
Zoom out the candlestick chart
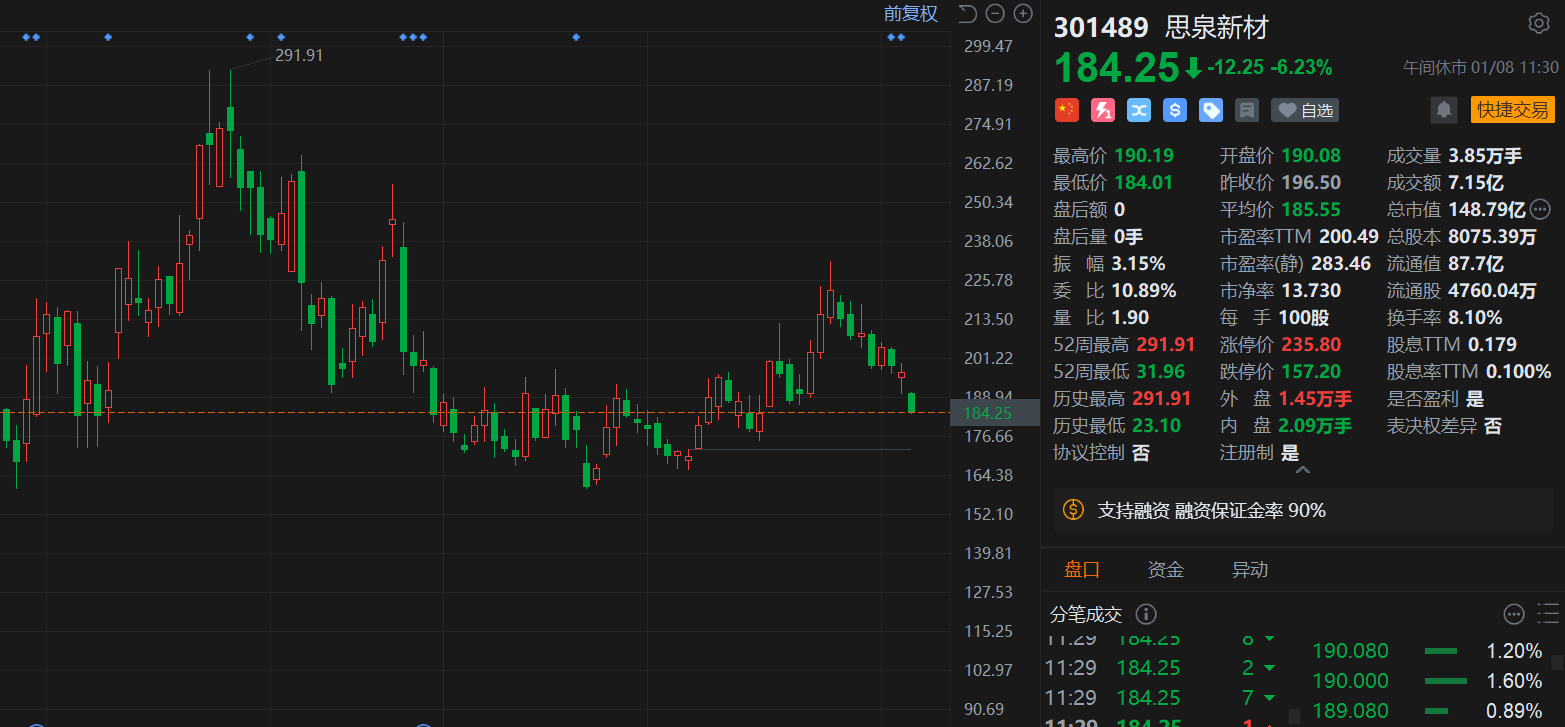(x=995, y=13)
